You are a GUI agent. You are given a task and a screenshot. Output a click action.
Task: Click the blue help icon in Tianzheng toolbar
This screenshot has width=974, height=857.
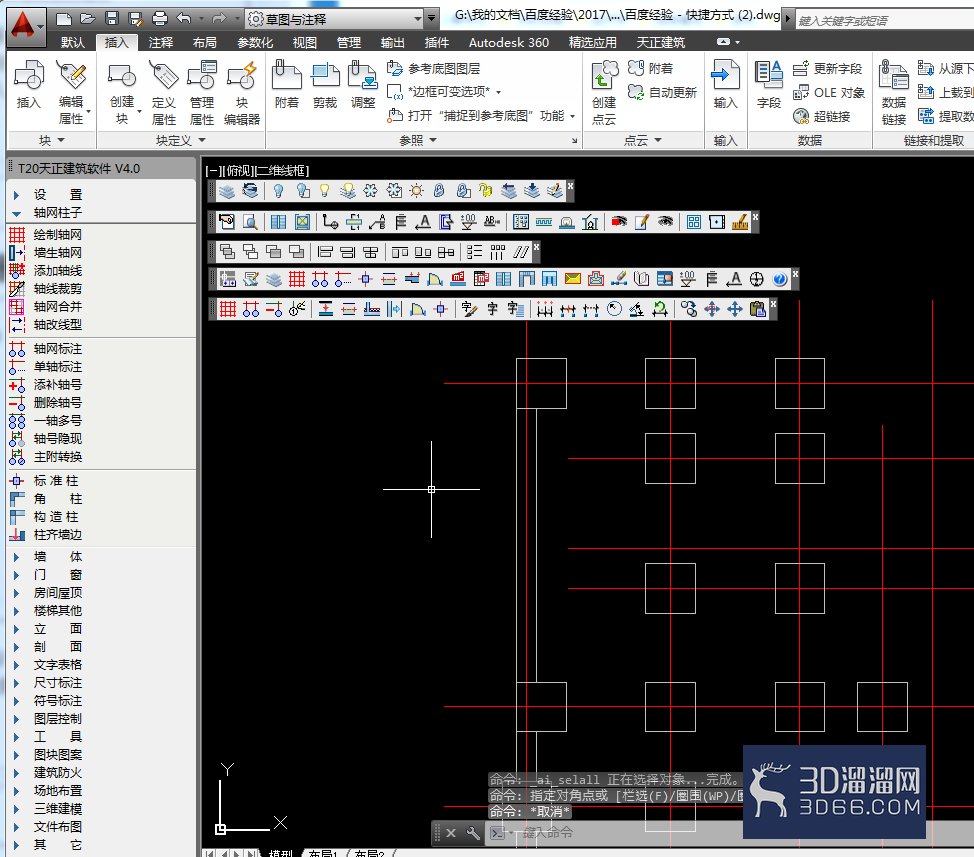pyautogui.click(x=780, y=279)
